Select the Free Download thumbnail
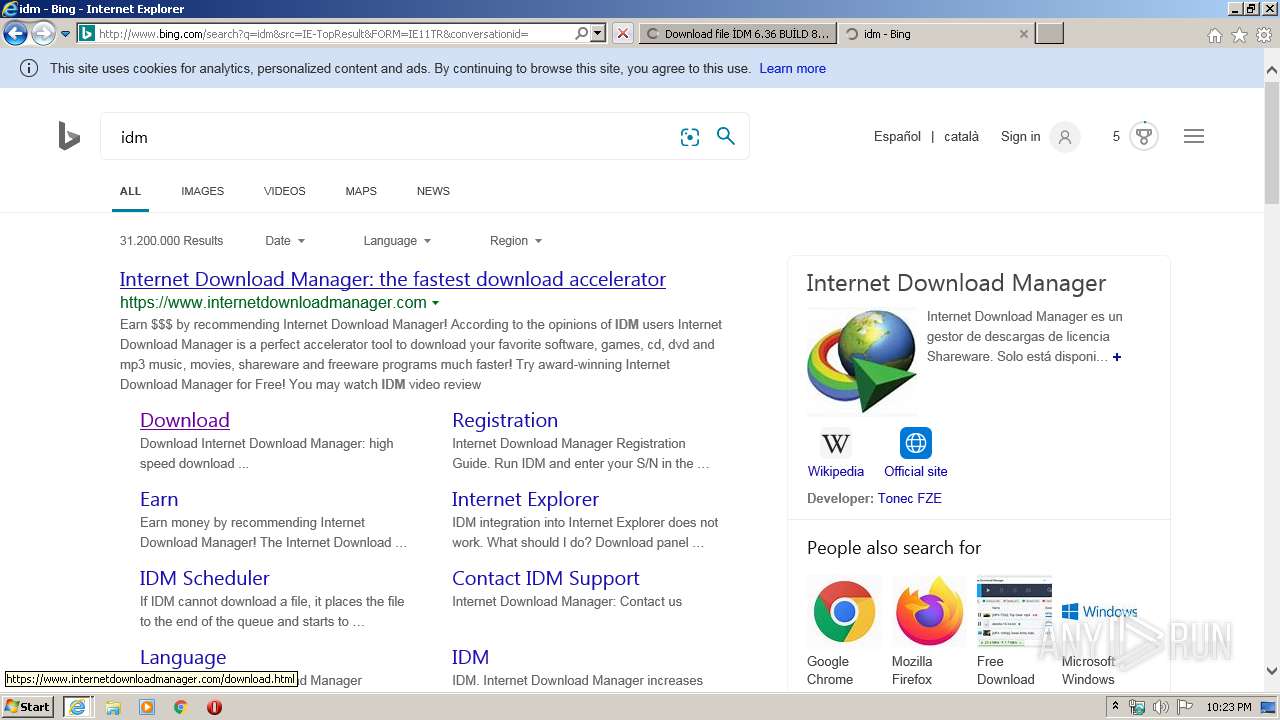1280x720 pixels. [x=1014, y=611]
